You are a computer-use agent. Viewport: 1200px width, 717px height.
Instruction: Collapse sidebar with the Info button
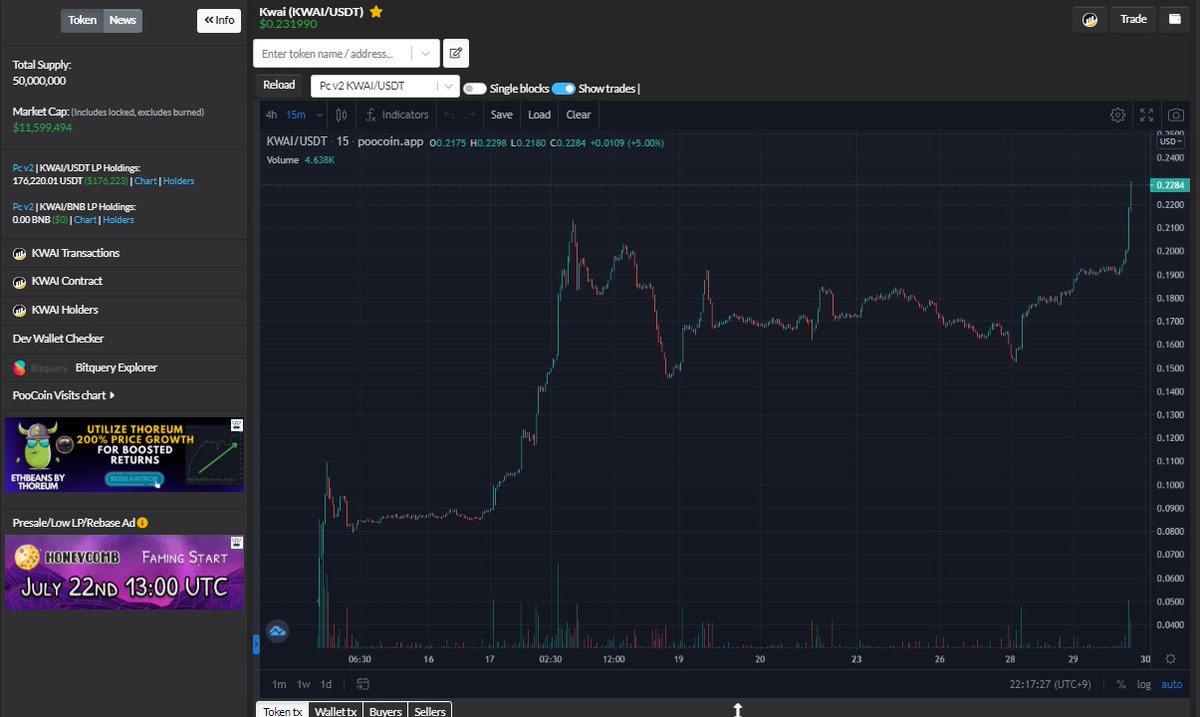[x=219, y=20]
